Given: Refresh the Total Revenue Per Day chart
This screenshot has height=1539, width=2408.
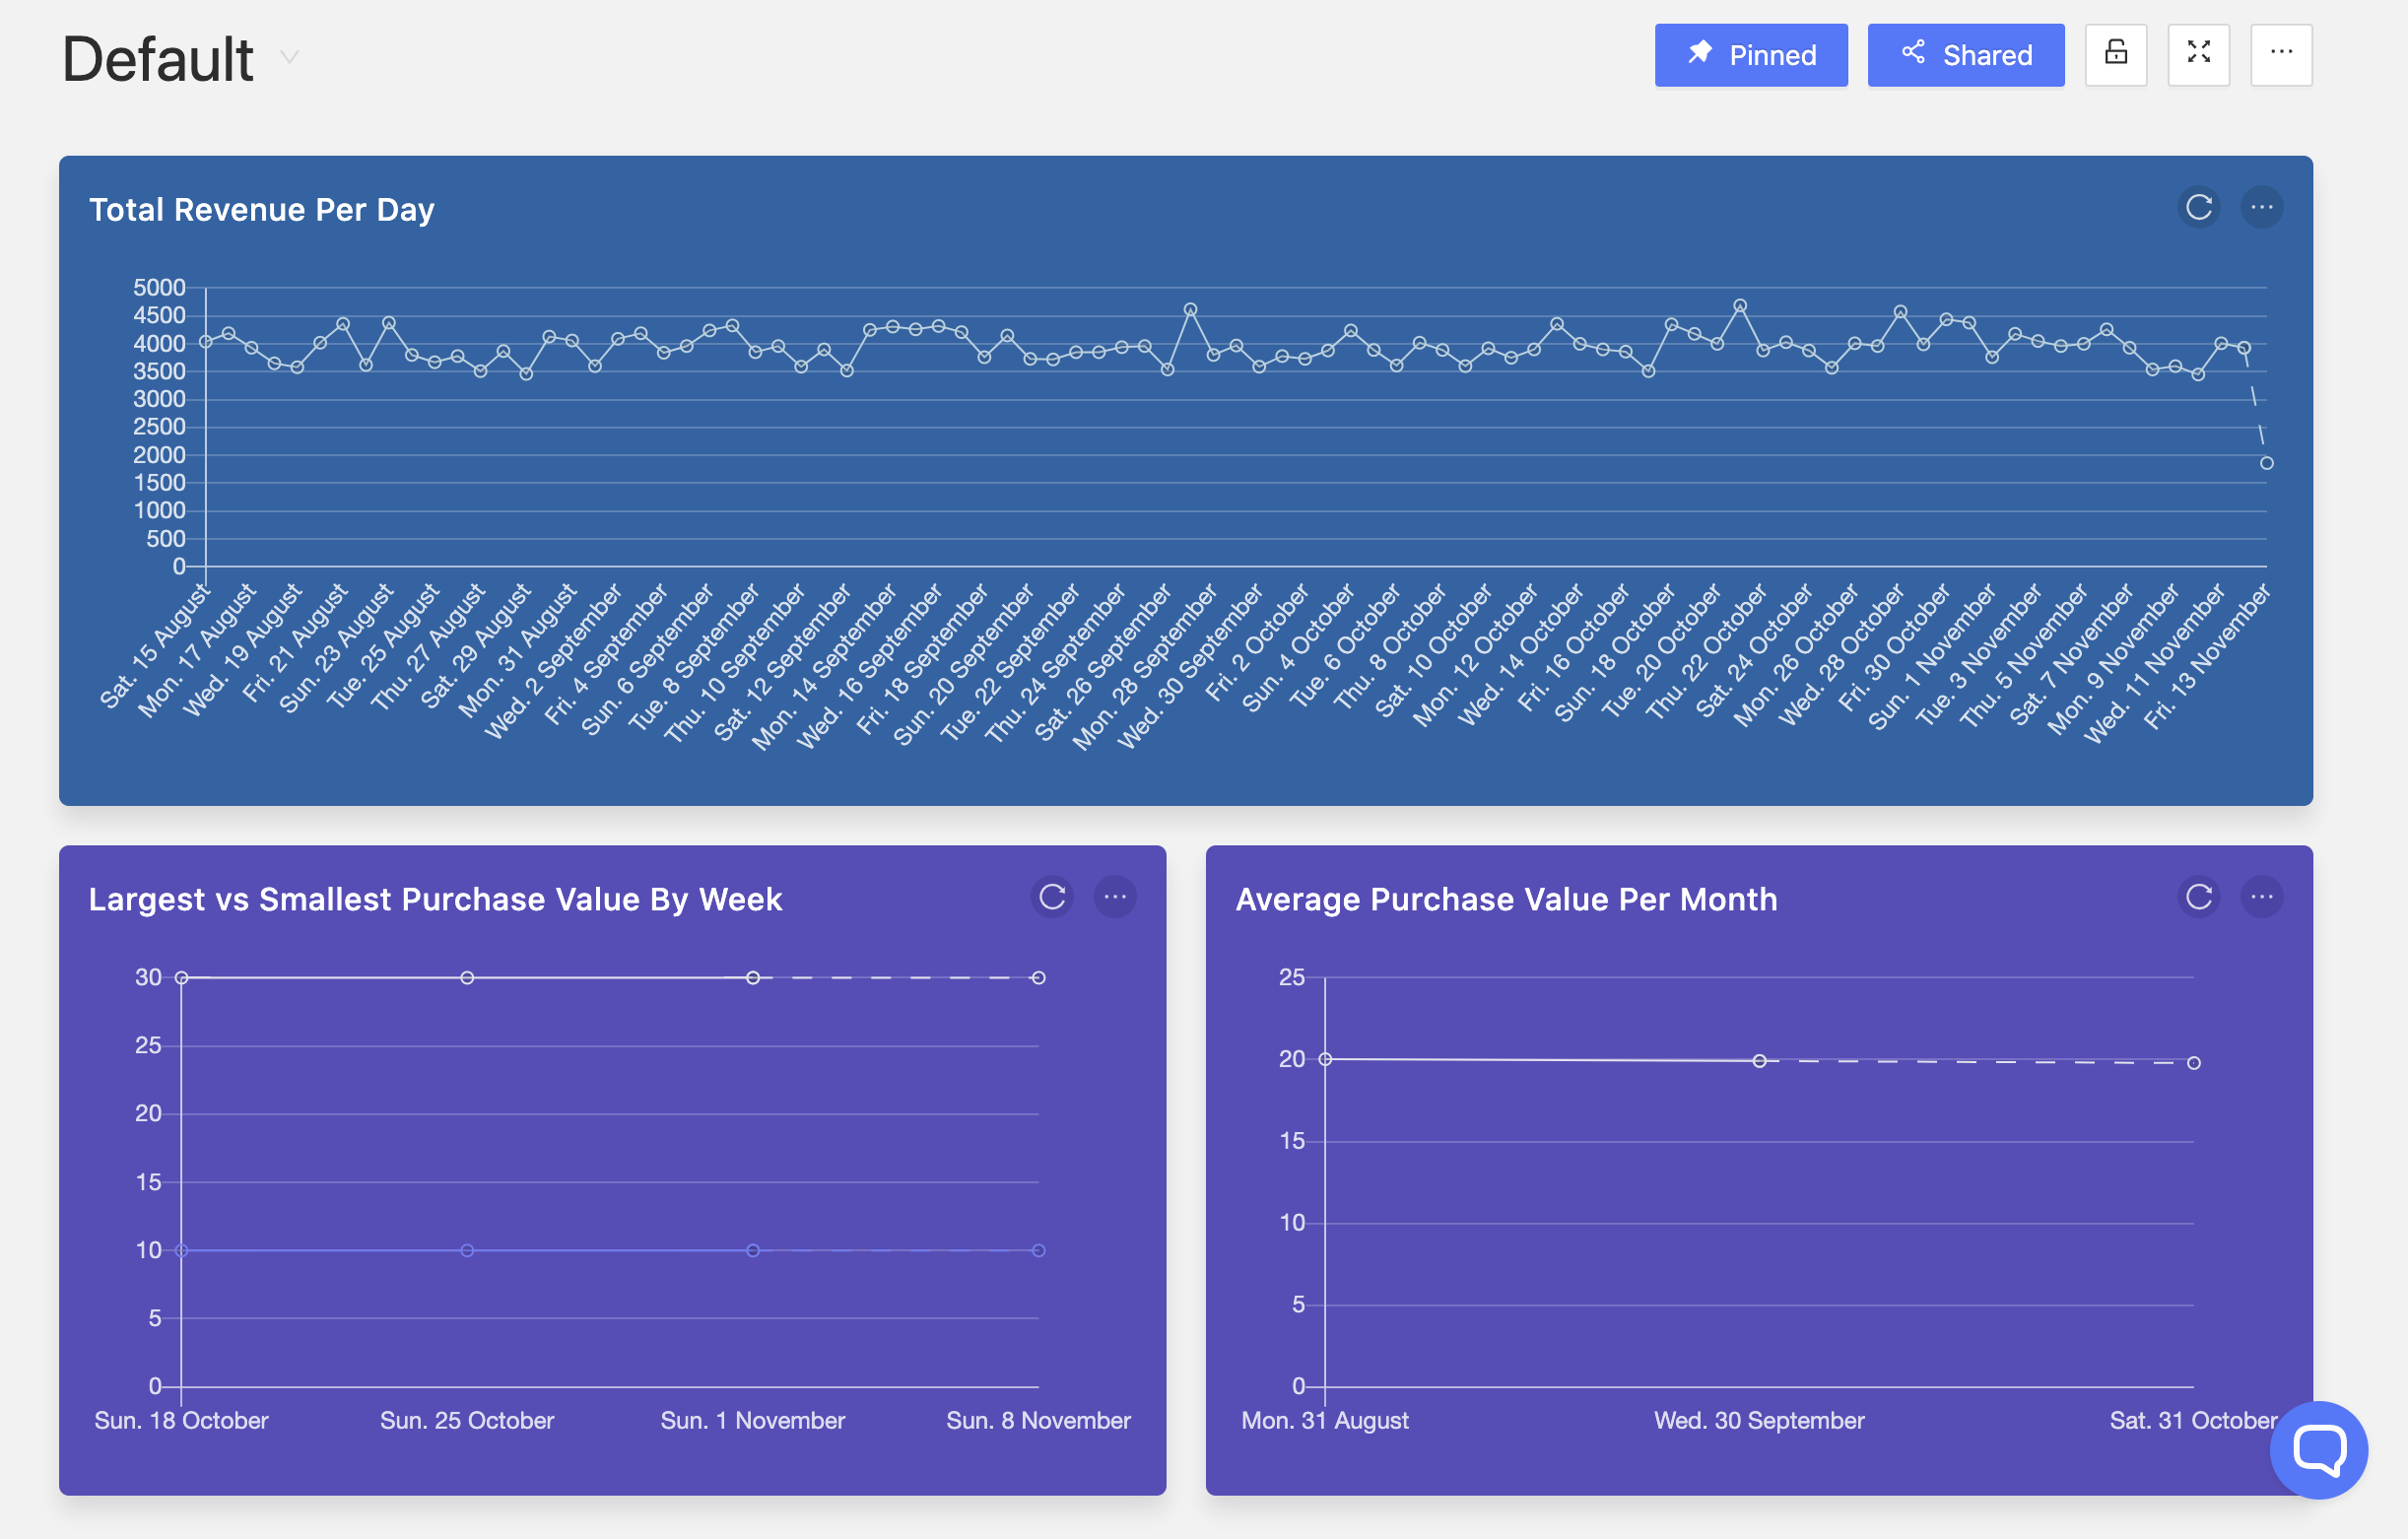Looking at the screenshot, I should [2199, 208].
